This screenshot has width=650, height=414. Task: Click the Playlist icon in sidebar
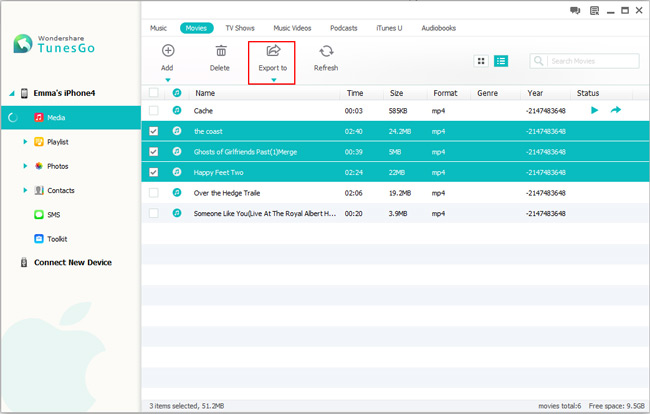[39, 142]
